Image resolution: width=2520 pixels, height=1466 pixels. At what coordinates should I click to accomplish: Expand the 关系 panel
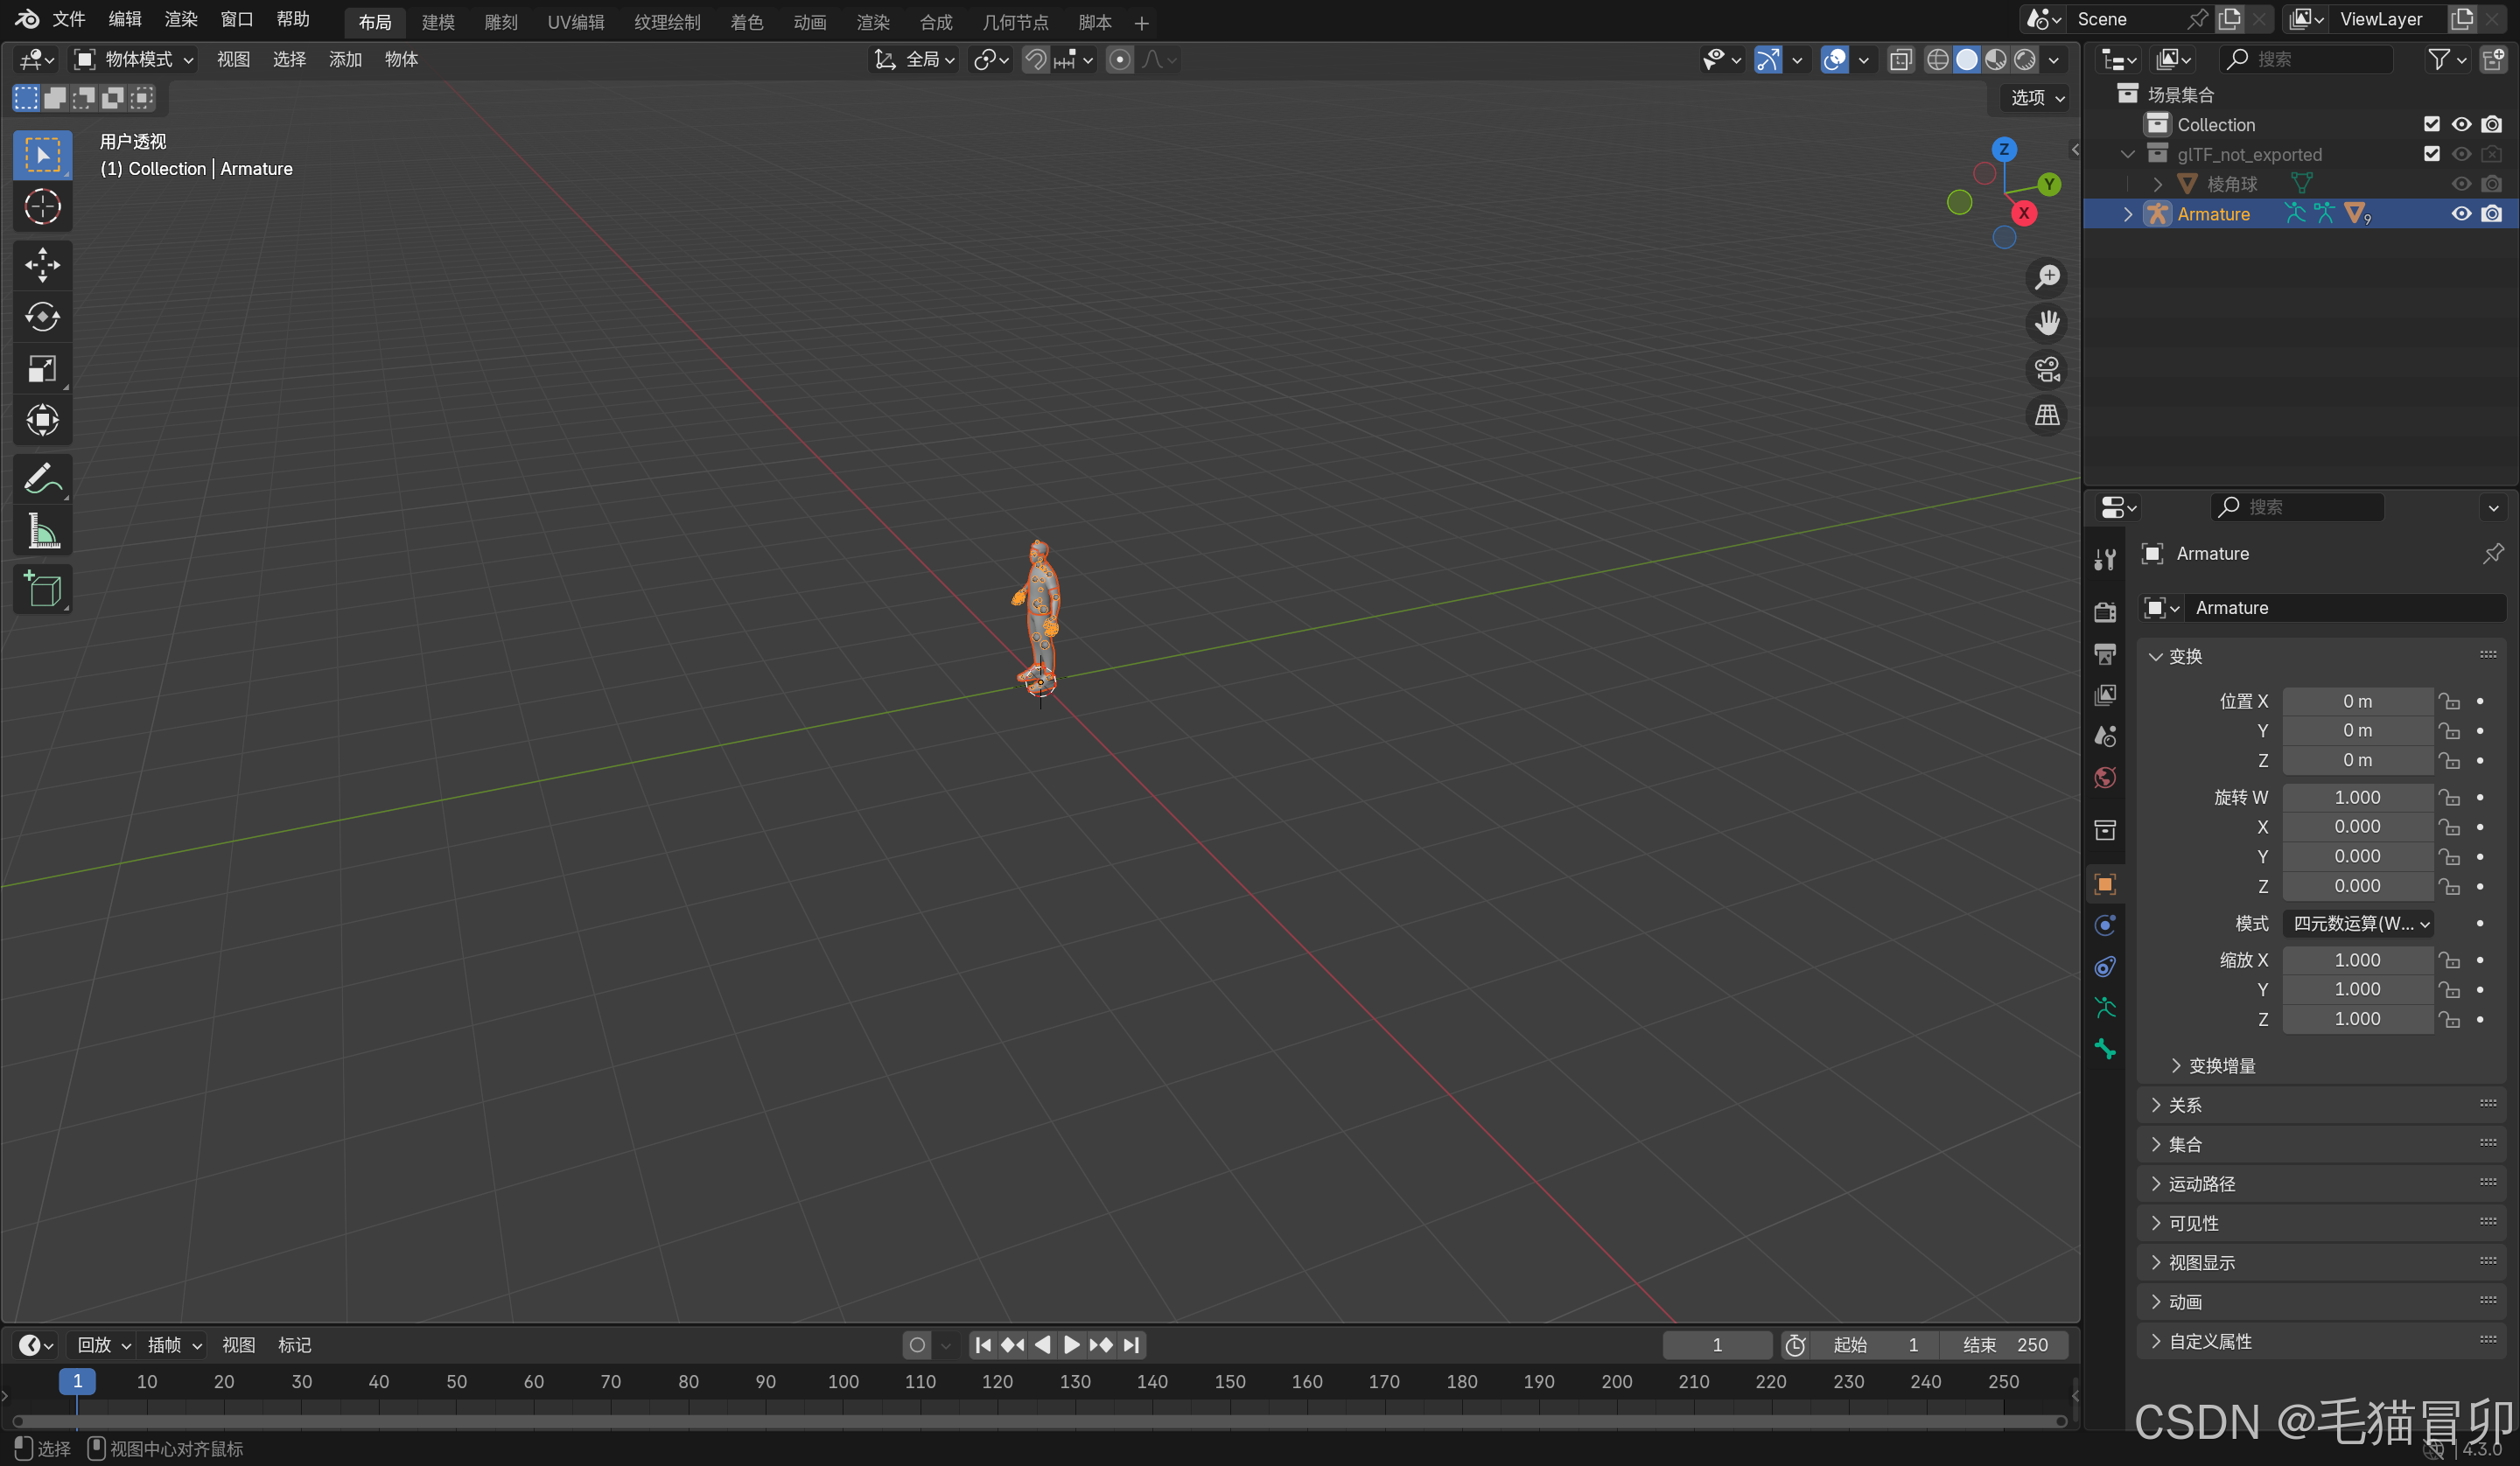(x=2185, y=1105)
